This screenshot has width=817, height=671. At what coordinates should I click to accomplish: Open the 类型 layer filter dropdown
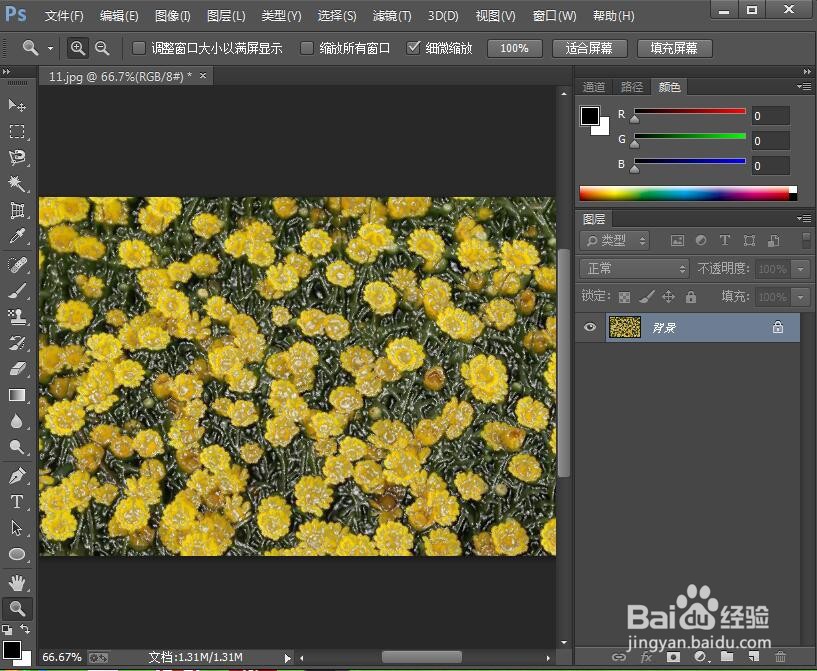[615, 241]
